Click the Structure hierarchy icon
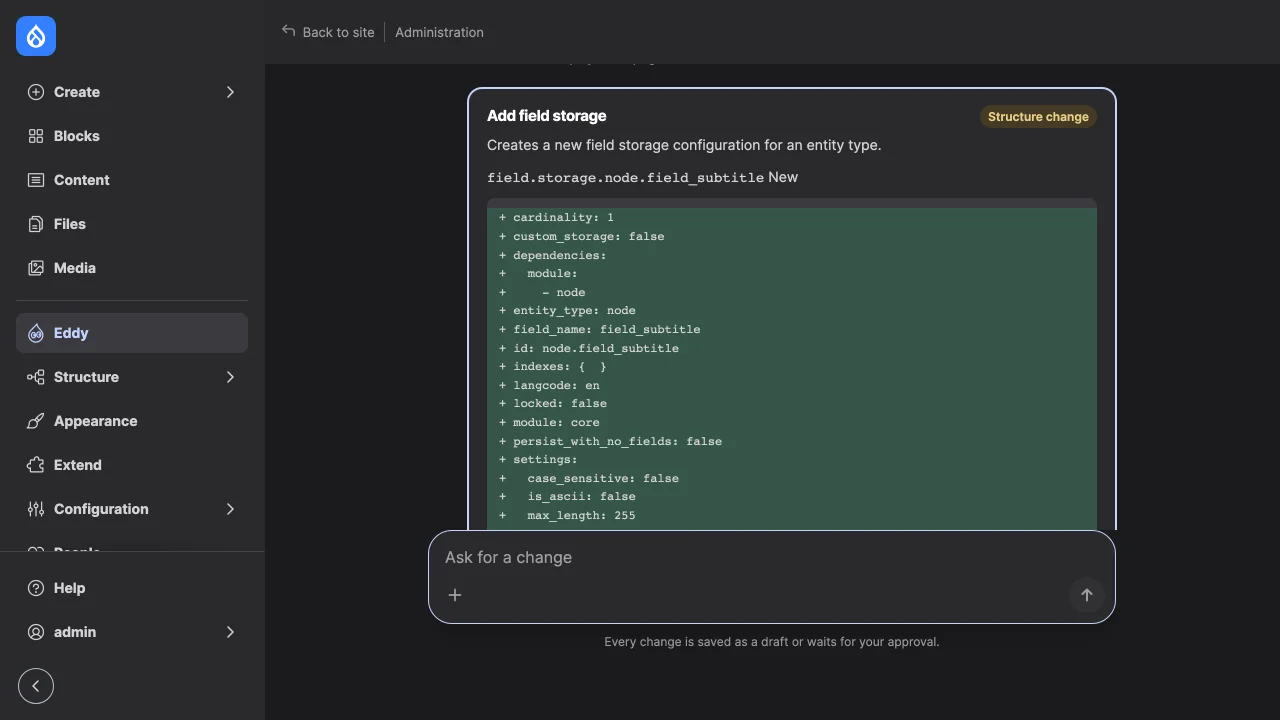Image resolution: width=1280 pixels, height=720 pixels. [36, 377]
